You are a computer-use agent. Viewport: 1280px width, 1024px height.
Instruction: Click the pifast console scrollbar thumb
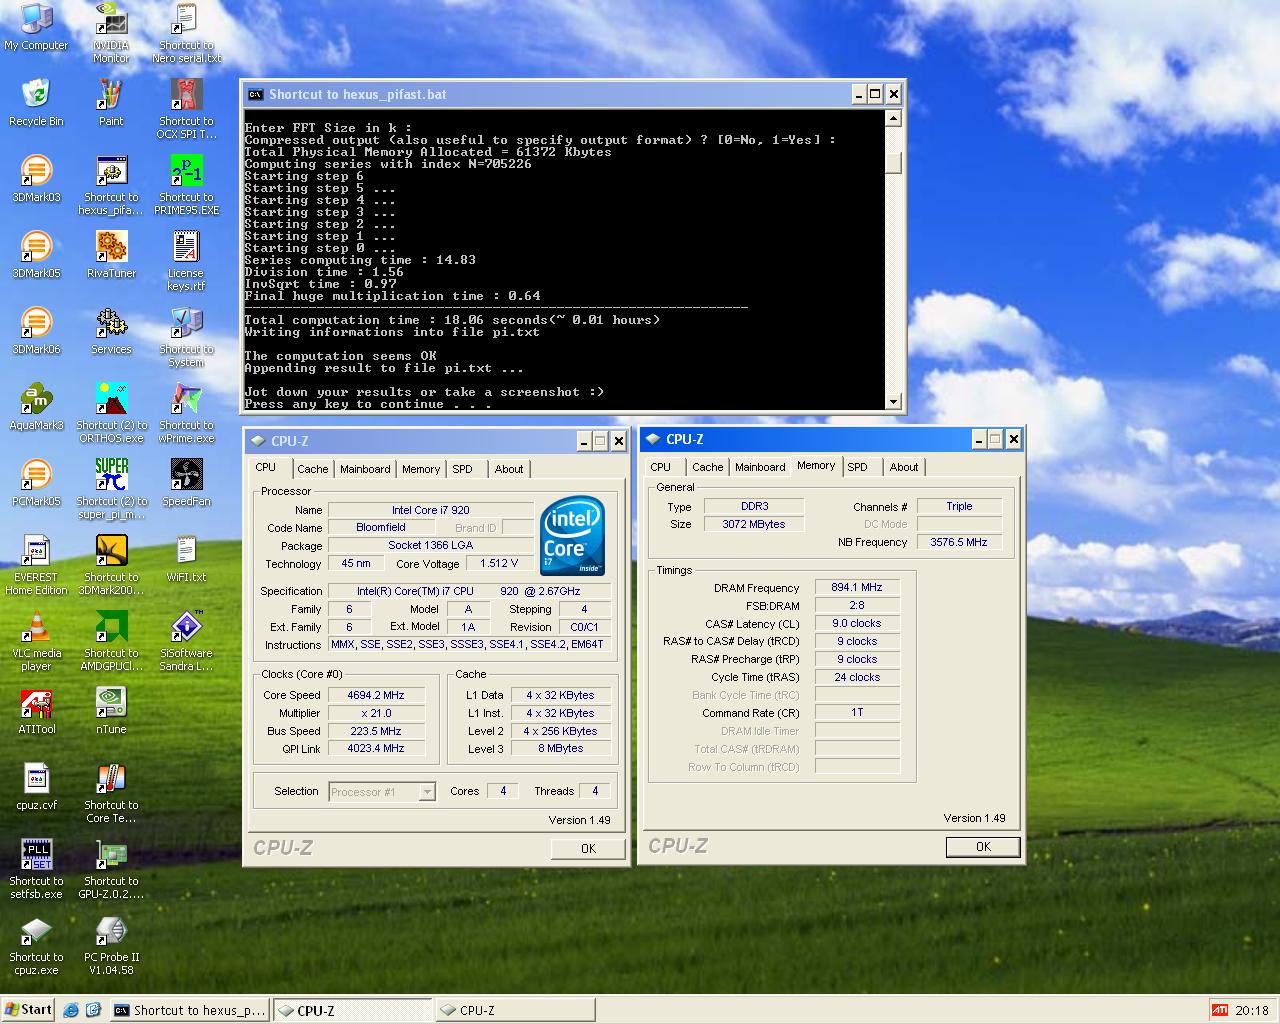pyautogui.click(x=893, y=163)
